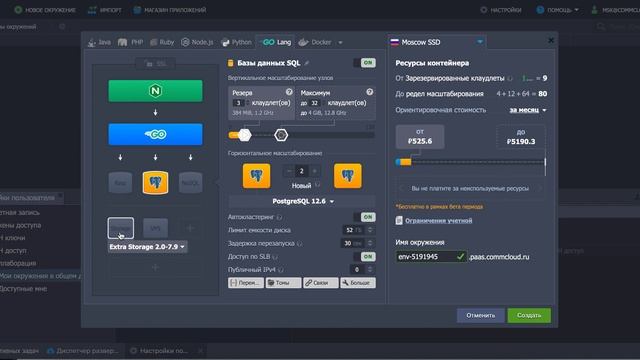
Task: Switch to the Ruby tab
Action: point(162,42)
